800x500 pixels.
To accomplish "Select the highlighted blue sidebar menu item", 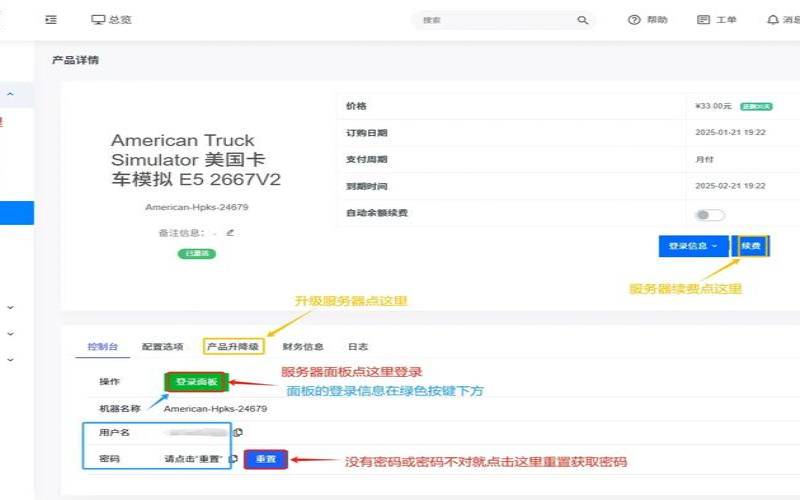I will coord(17,213).
